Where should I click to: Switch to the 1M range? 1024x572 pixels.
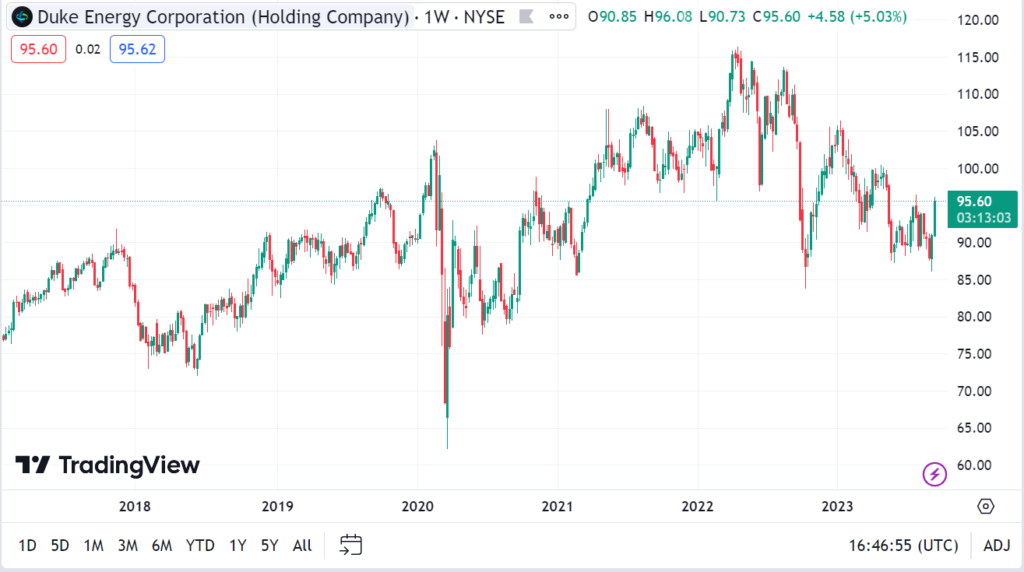point(93,545)
